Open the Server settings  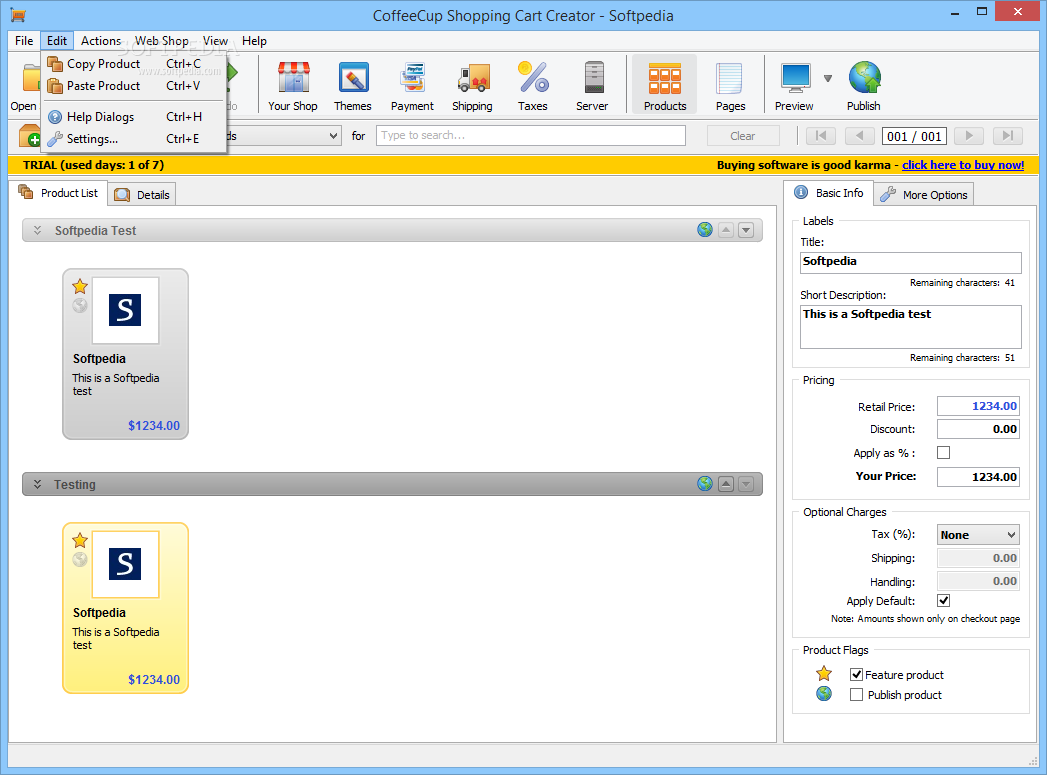tap(592, 85)
